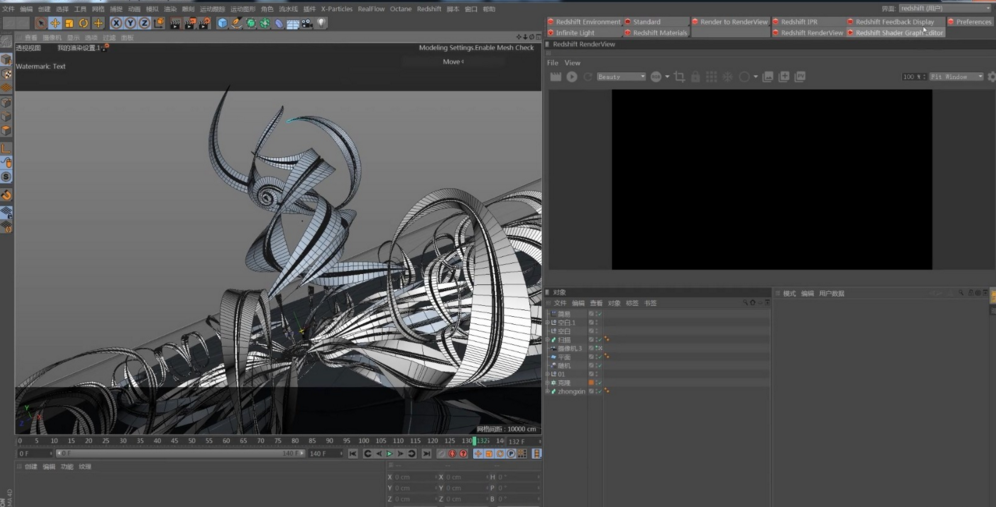Open the Beauty AOV dropdown
Image resolution: width=996 pixels, height=507 pixels.
point(620,77)
